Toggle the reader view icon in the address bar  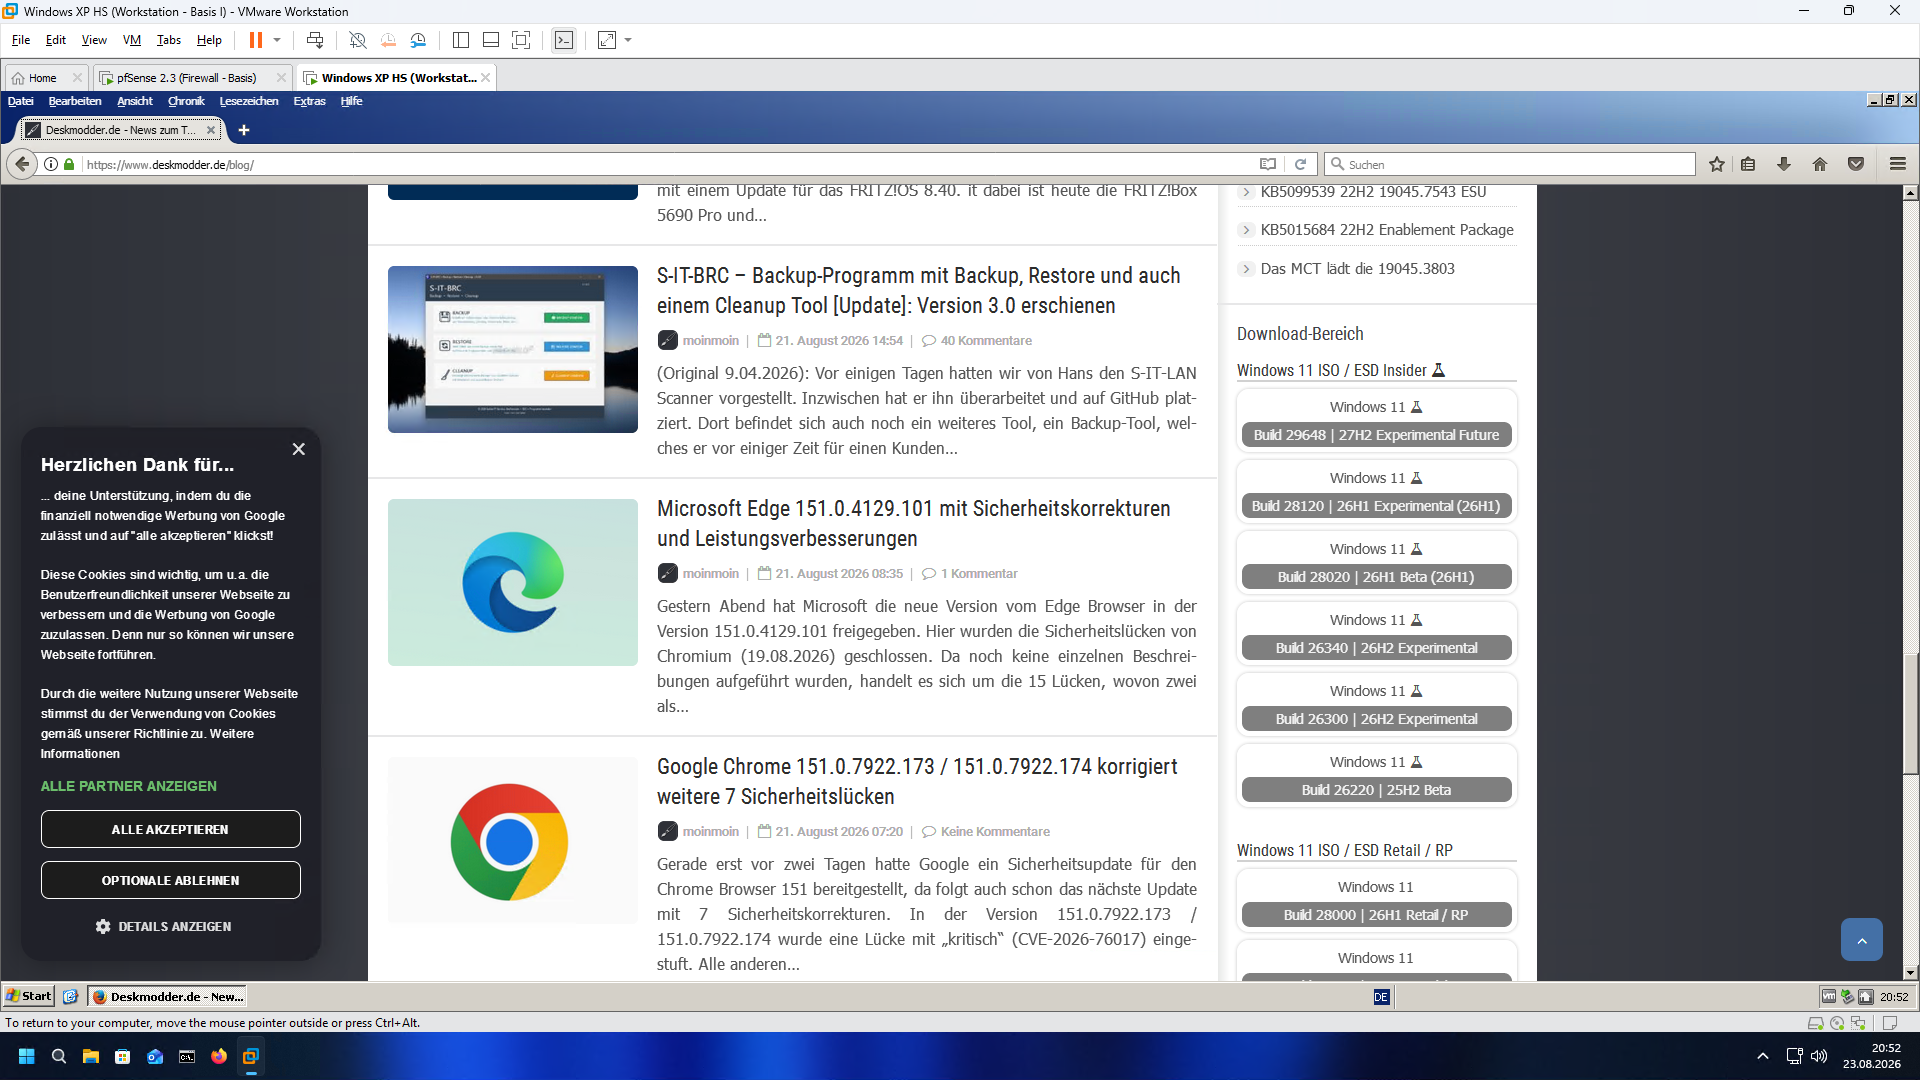1268,164
